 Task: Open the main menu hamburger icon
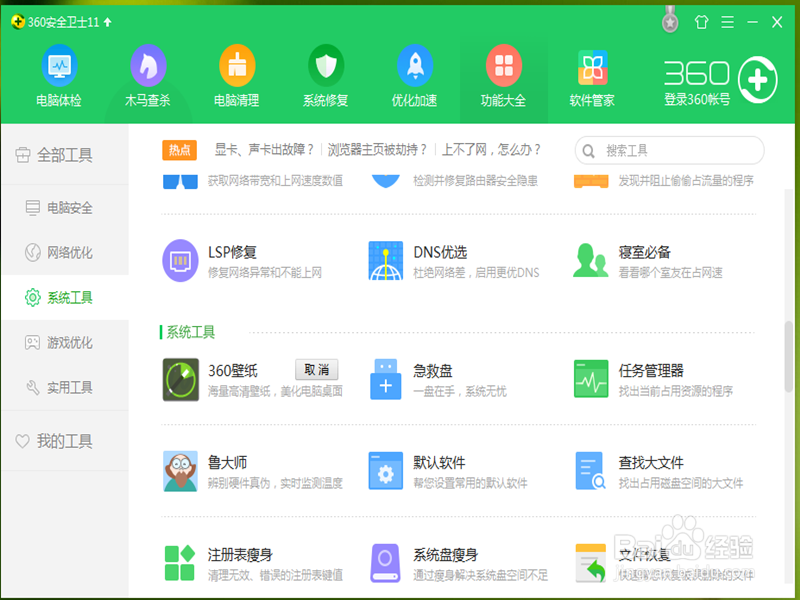[x=728, y=22]
